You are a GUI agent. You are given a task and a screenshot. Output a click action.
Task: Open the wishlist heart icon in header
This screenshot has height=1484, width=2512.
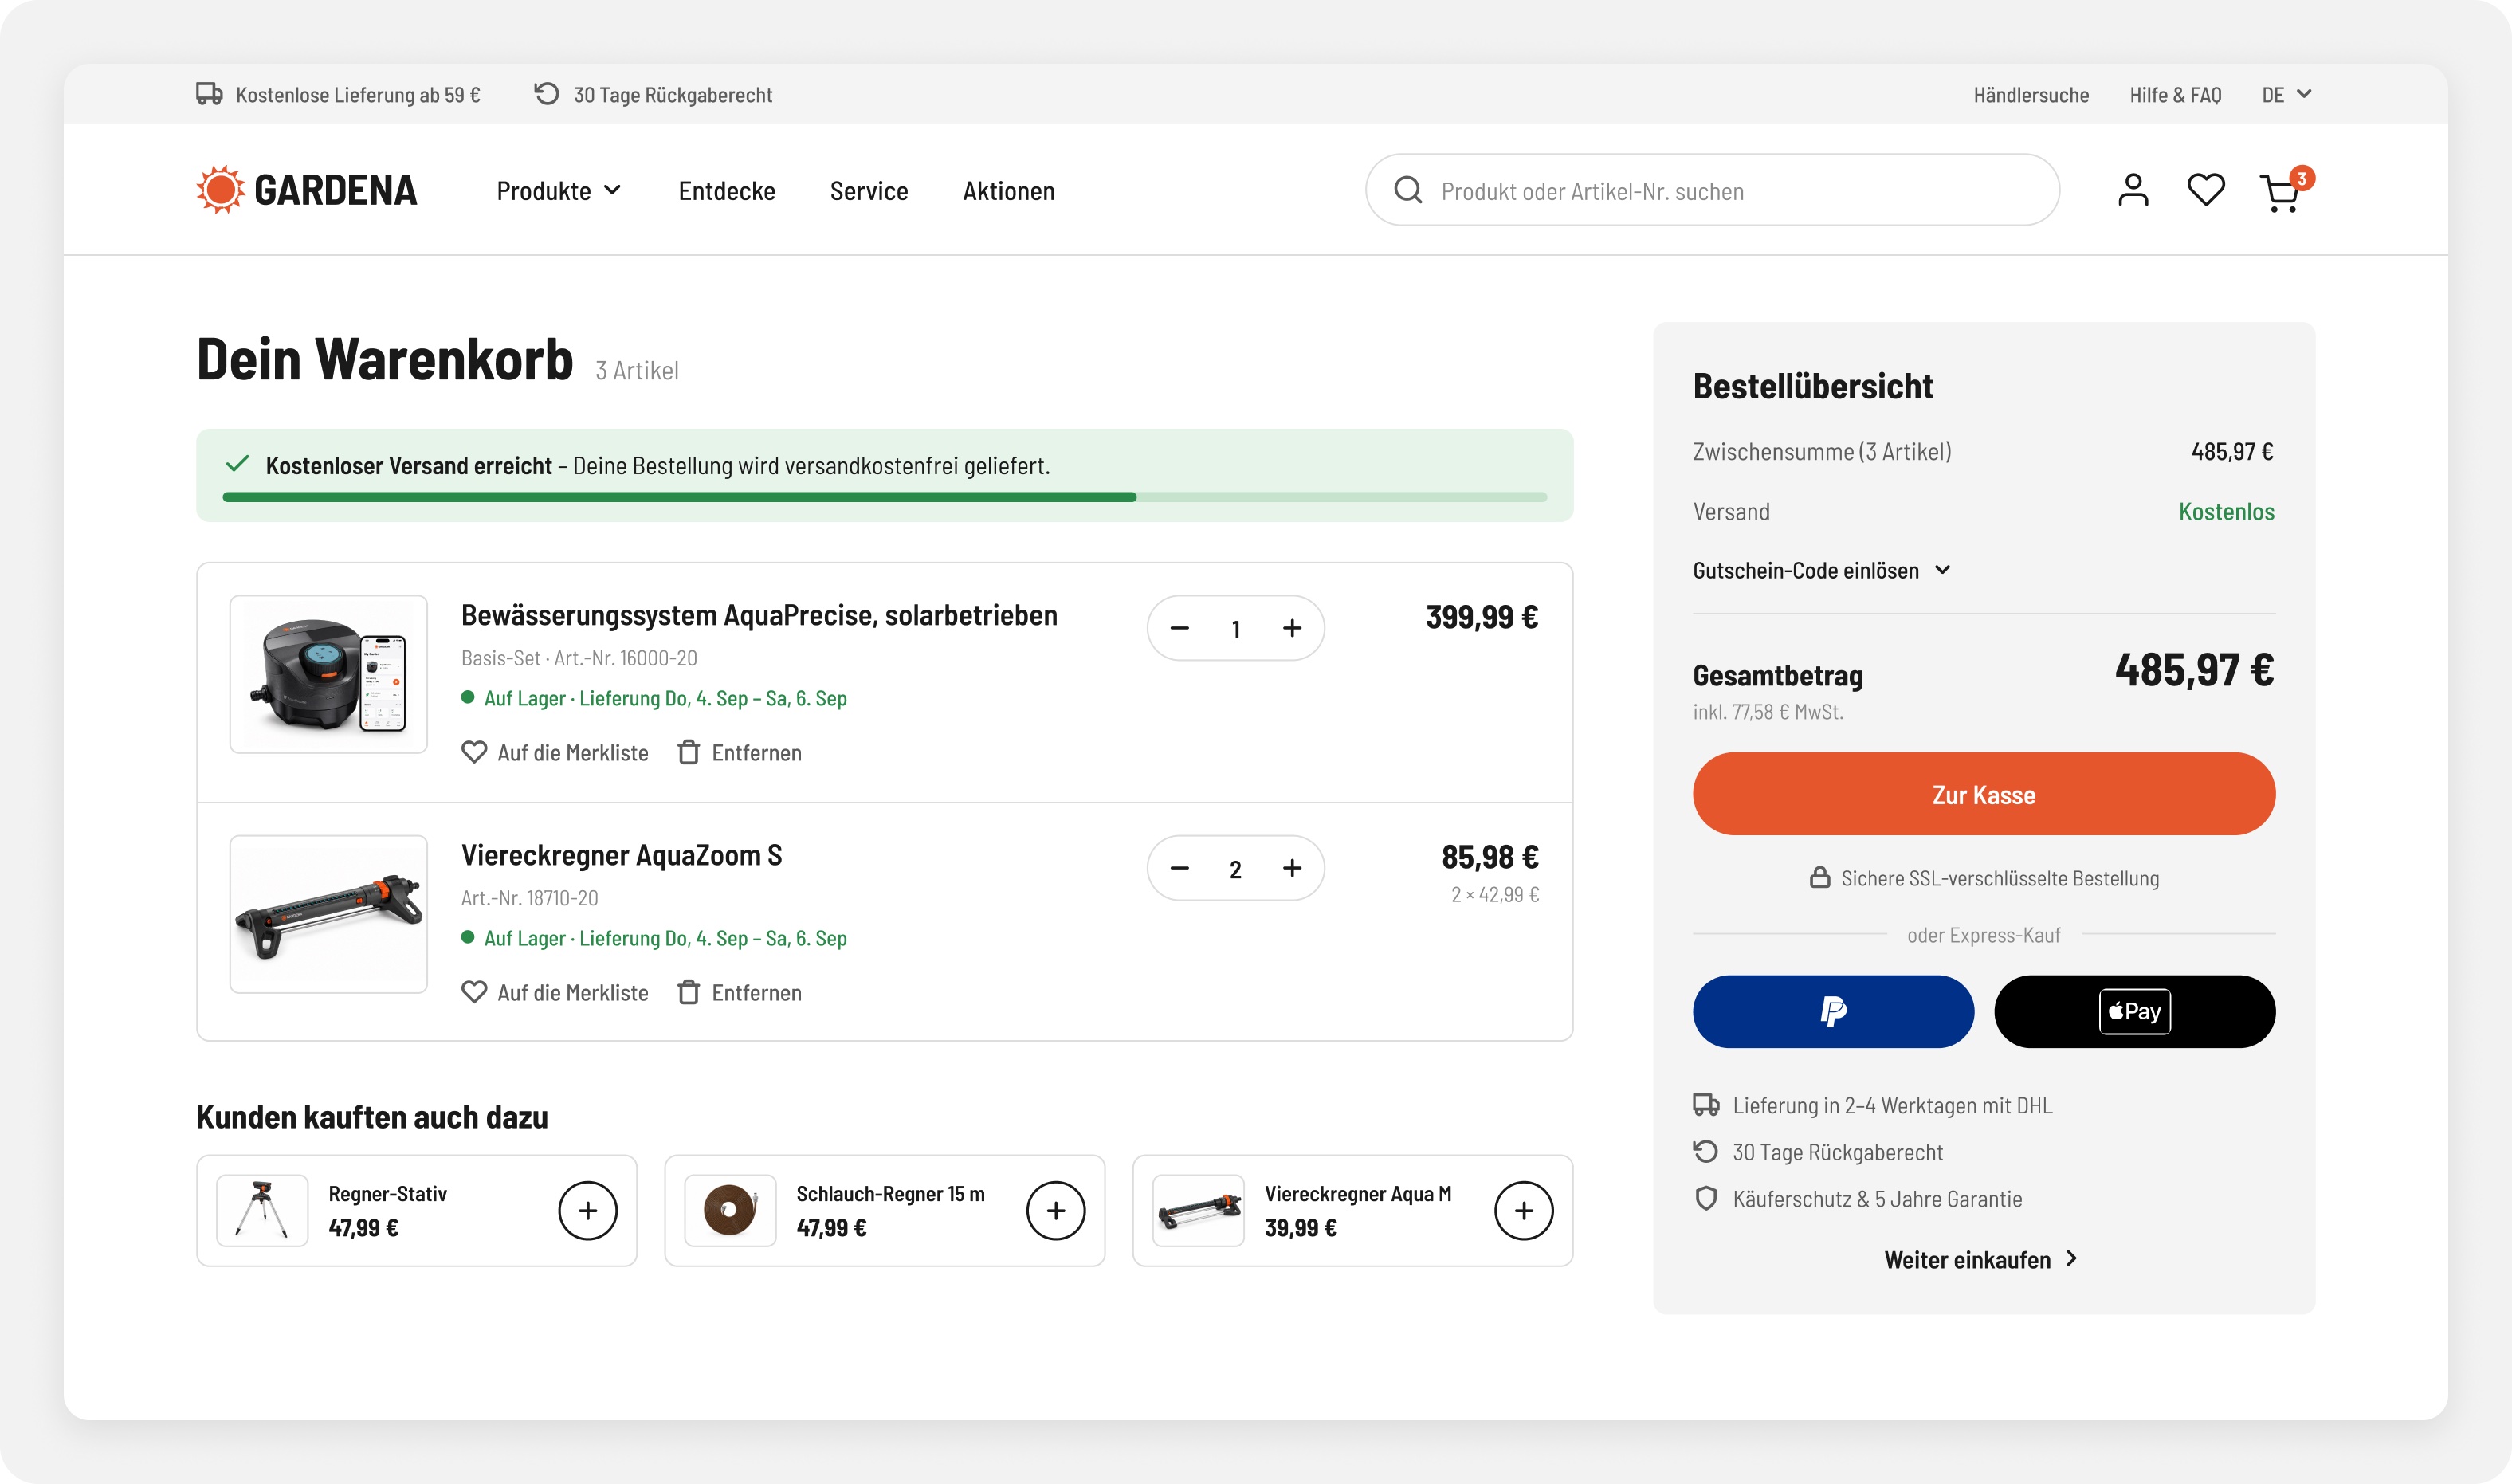click(x=2205, y=190)
